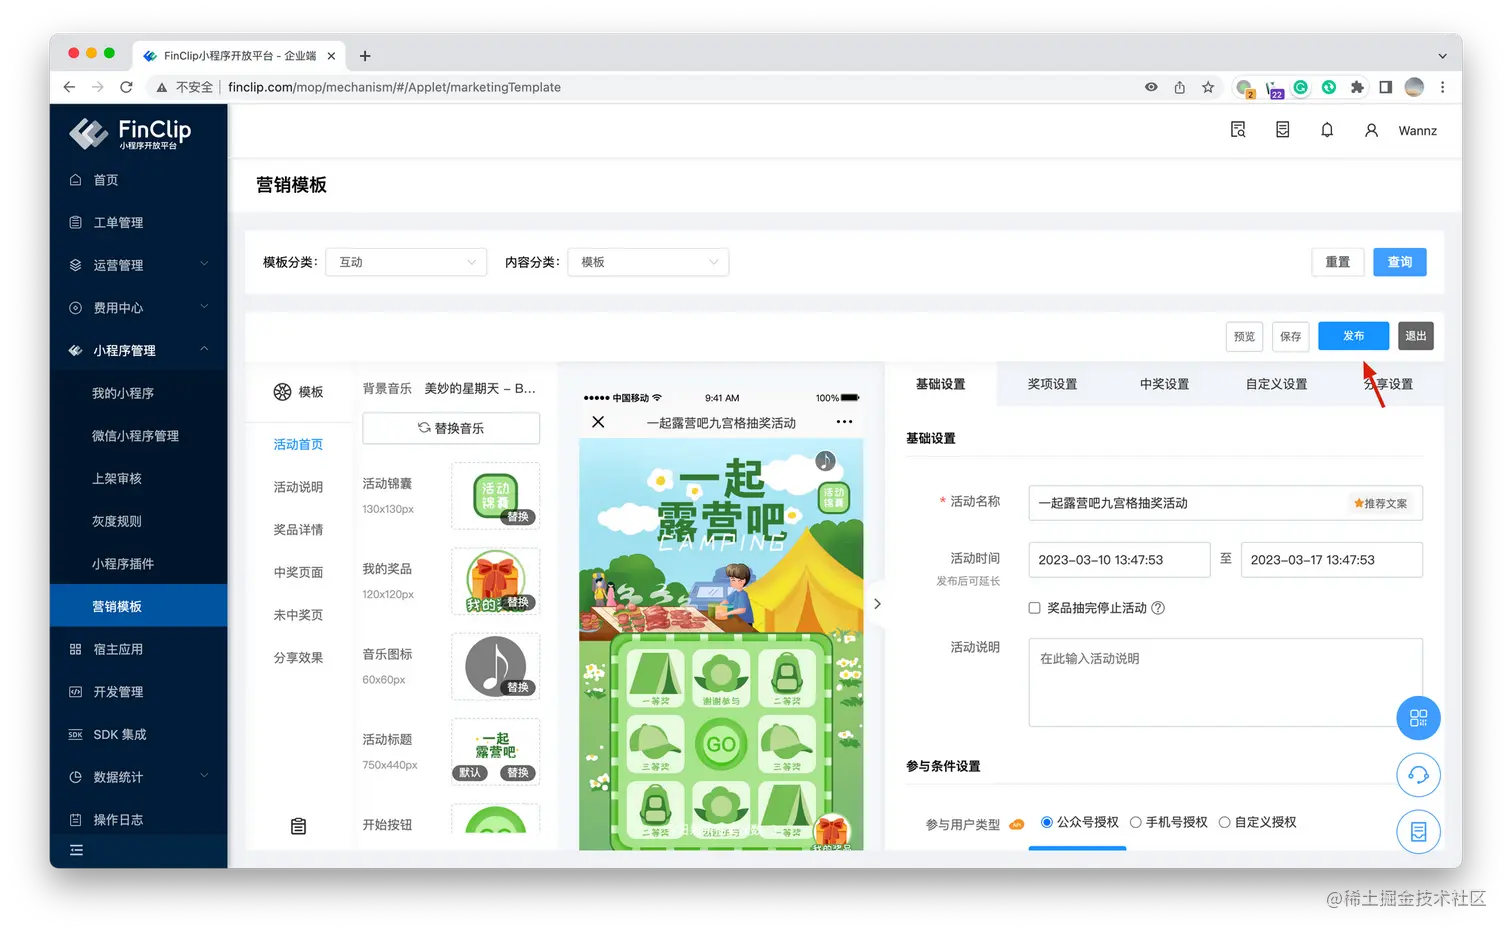This screenshot has height=934, width=1512.
Task: Select the 分享效果 page item
Action: click(298, 658)
